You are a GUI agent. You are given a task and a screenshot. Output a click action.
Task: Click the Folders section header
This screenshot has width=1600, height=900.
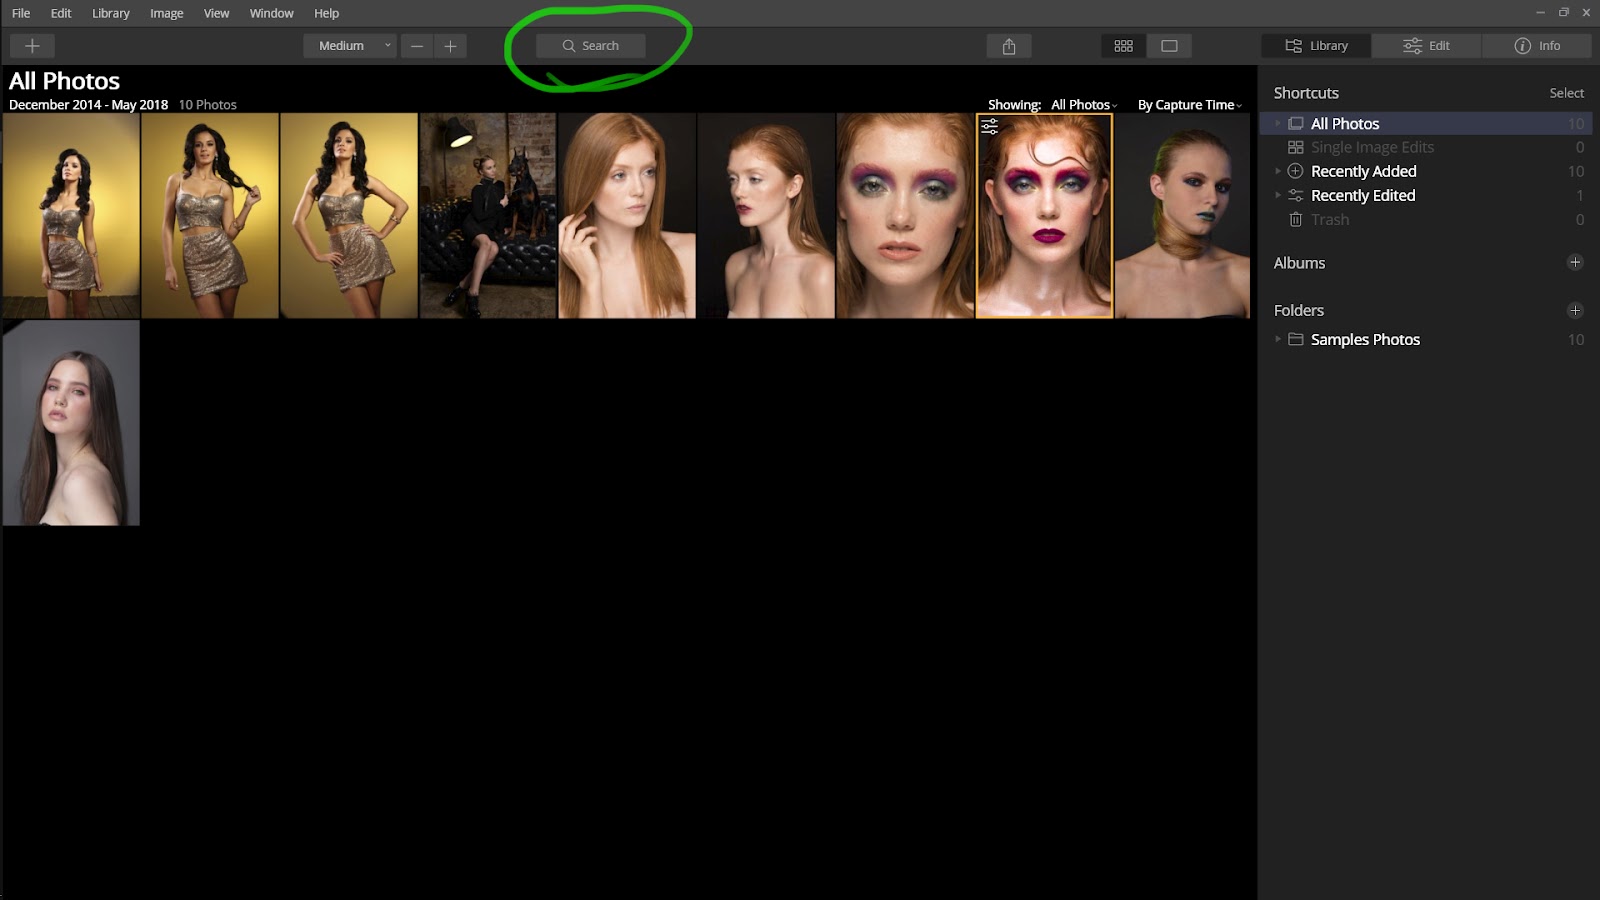[1298, 311]
